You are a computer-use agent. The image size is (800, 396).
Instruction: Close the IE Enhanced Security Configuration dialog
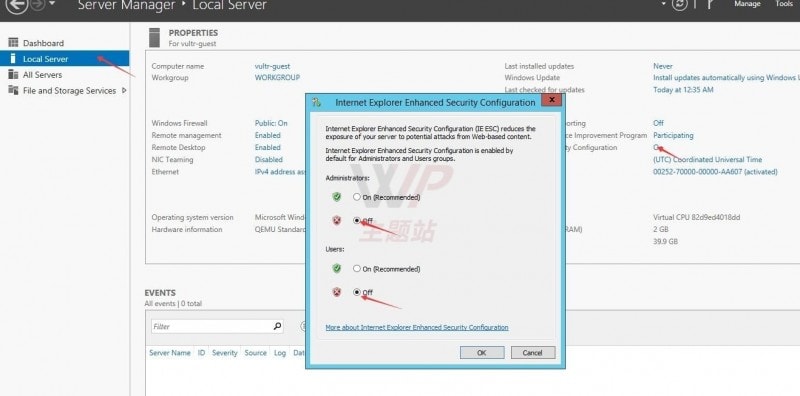552,100
